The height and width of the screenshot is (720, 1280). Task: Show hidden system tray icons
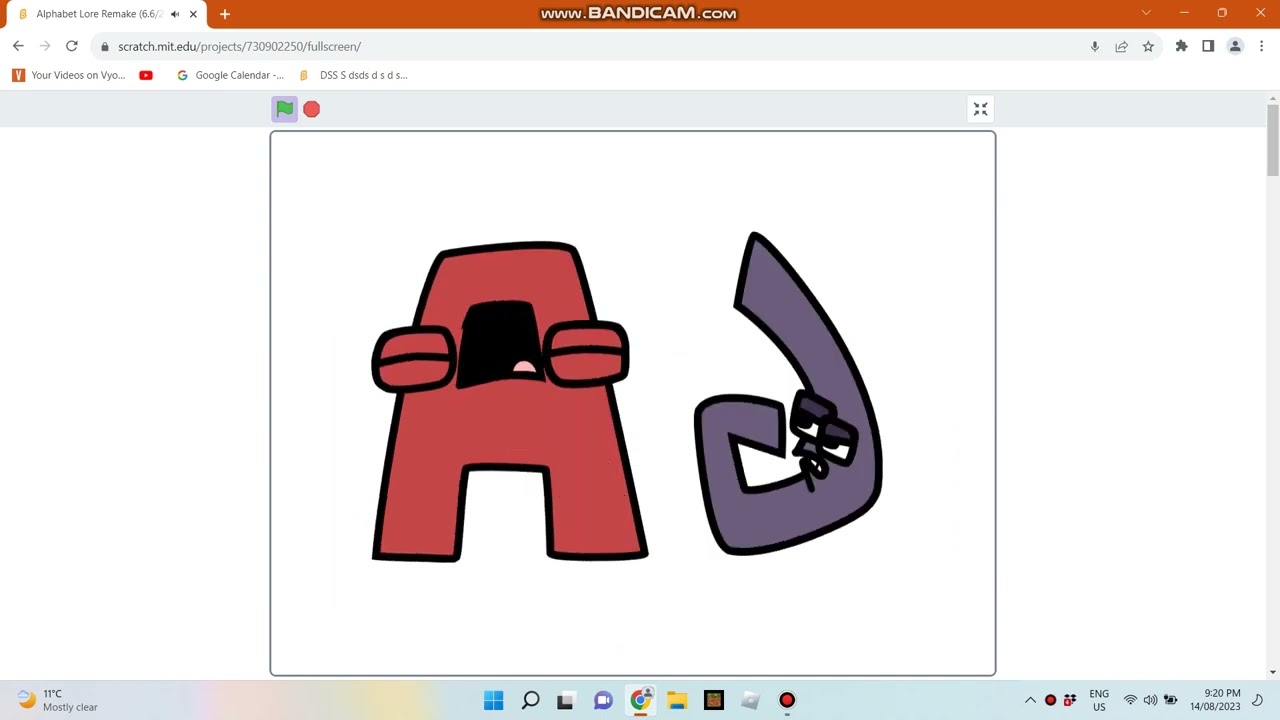[x=1030, y=700]
